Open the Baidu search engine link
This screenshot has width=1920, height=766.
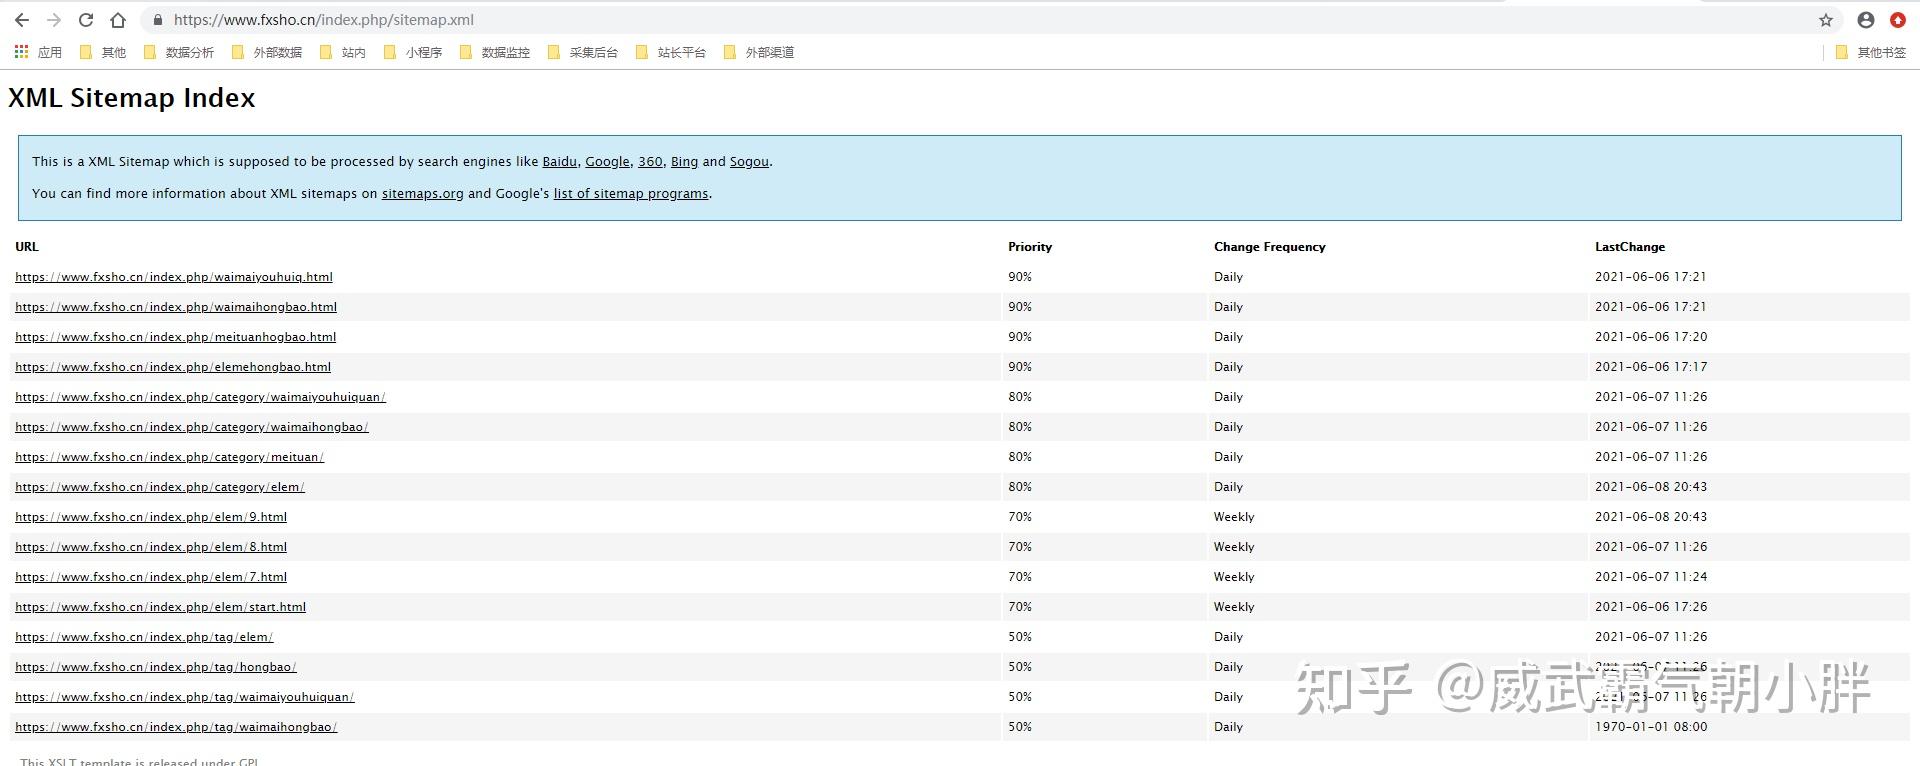pos(559,162)
